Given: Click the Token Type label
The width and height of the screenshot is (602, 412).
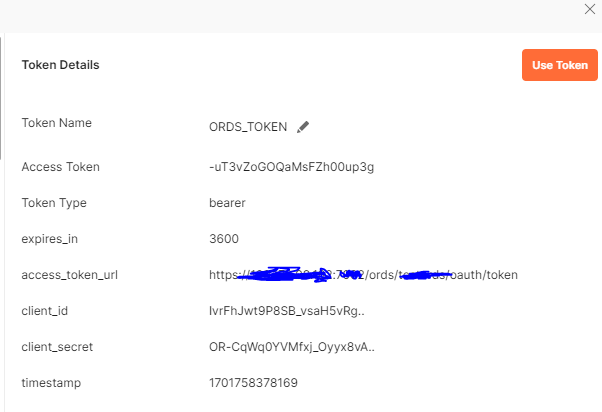Looking at the screenshot, I should [54, 203].
